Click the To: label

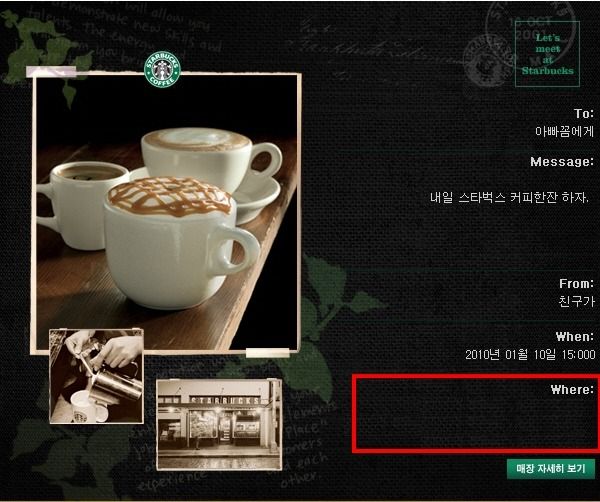tap(584, 113)
